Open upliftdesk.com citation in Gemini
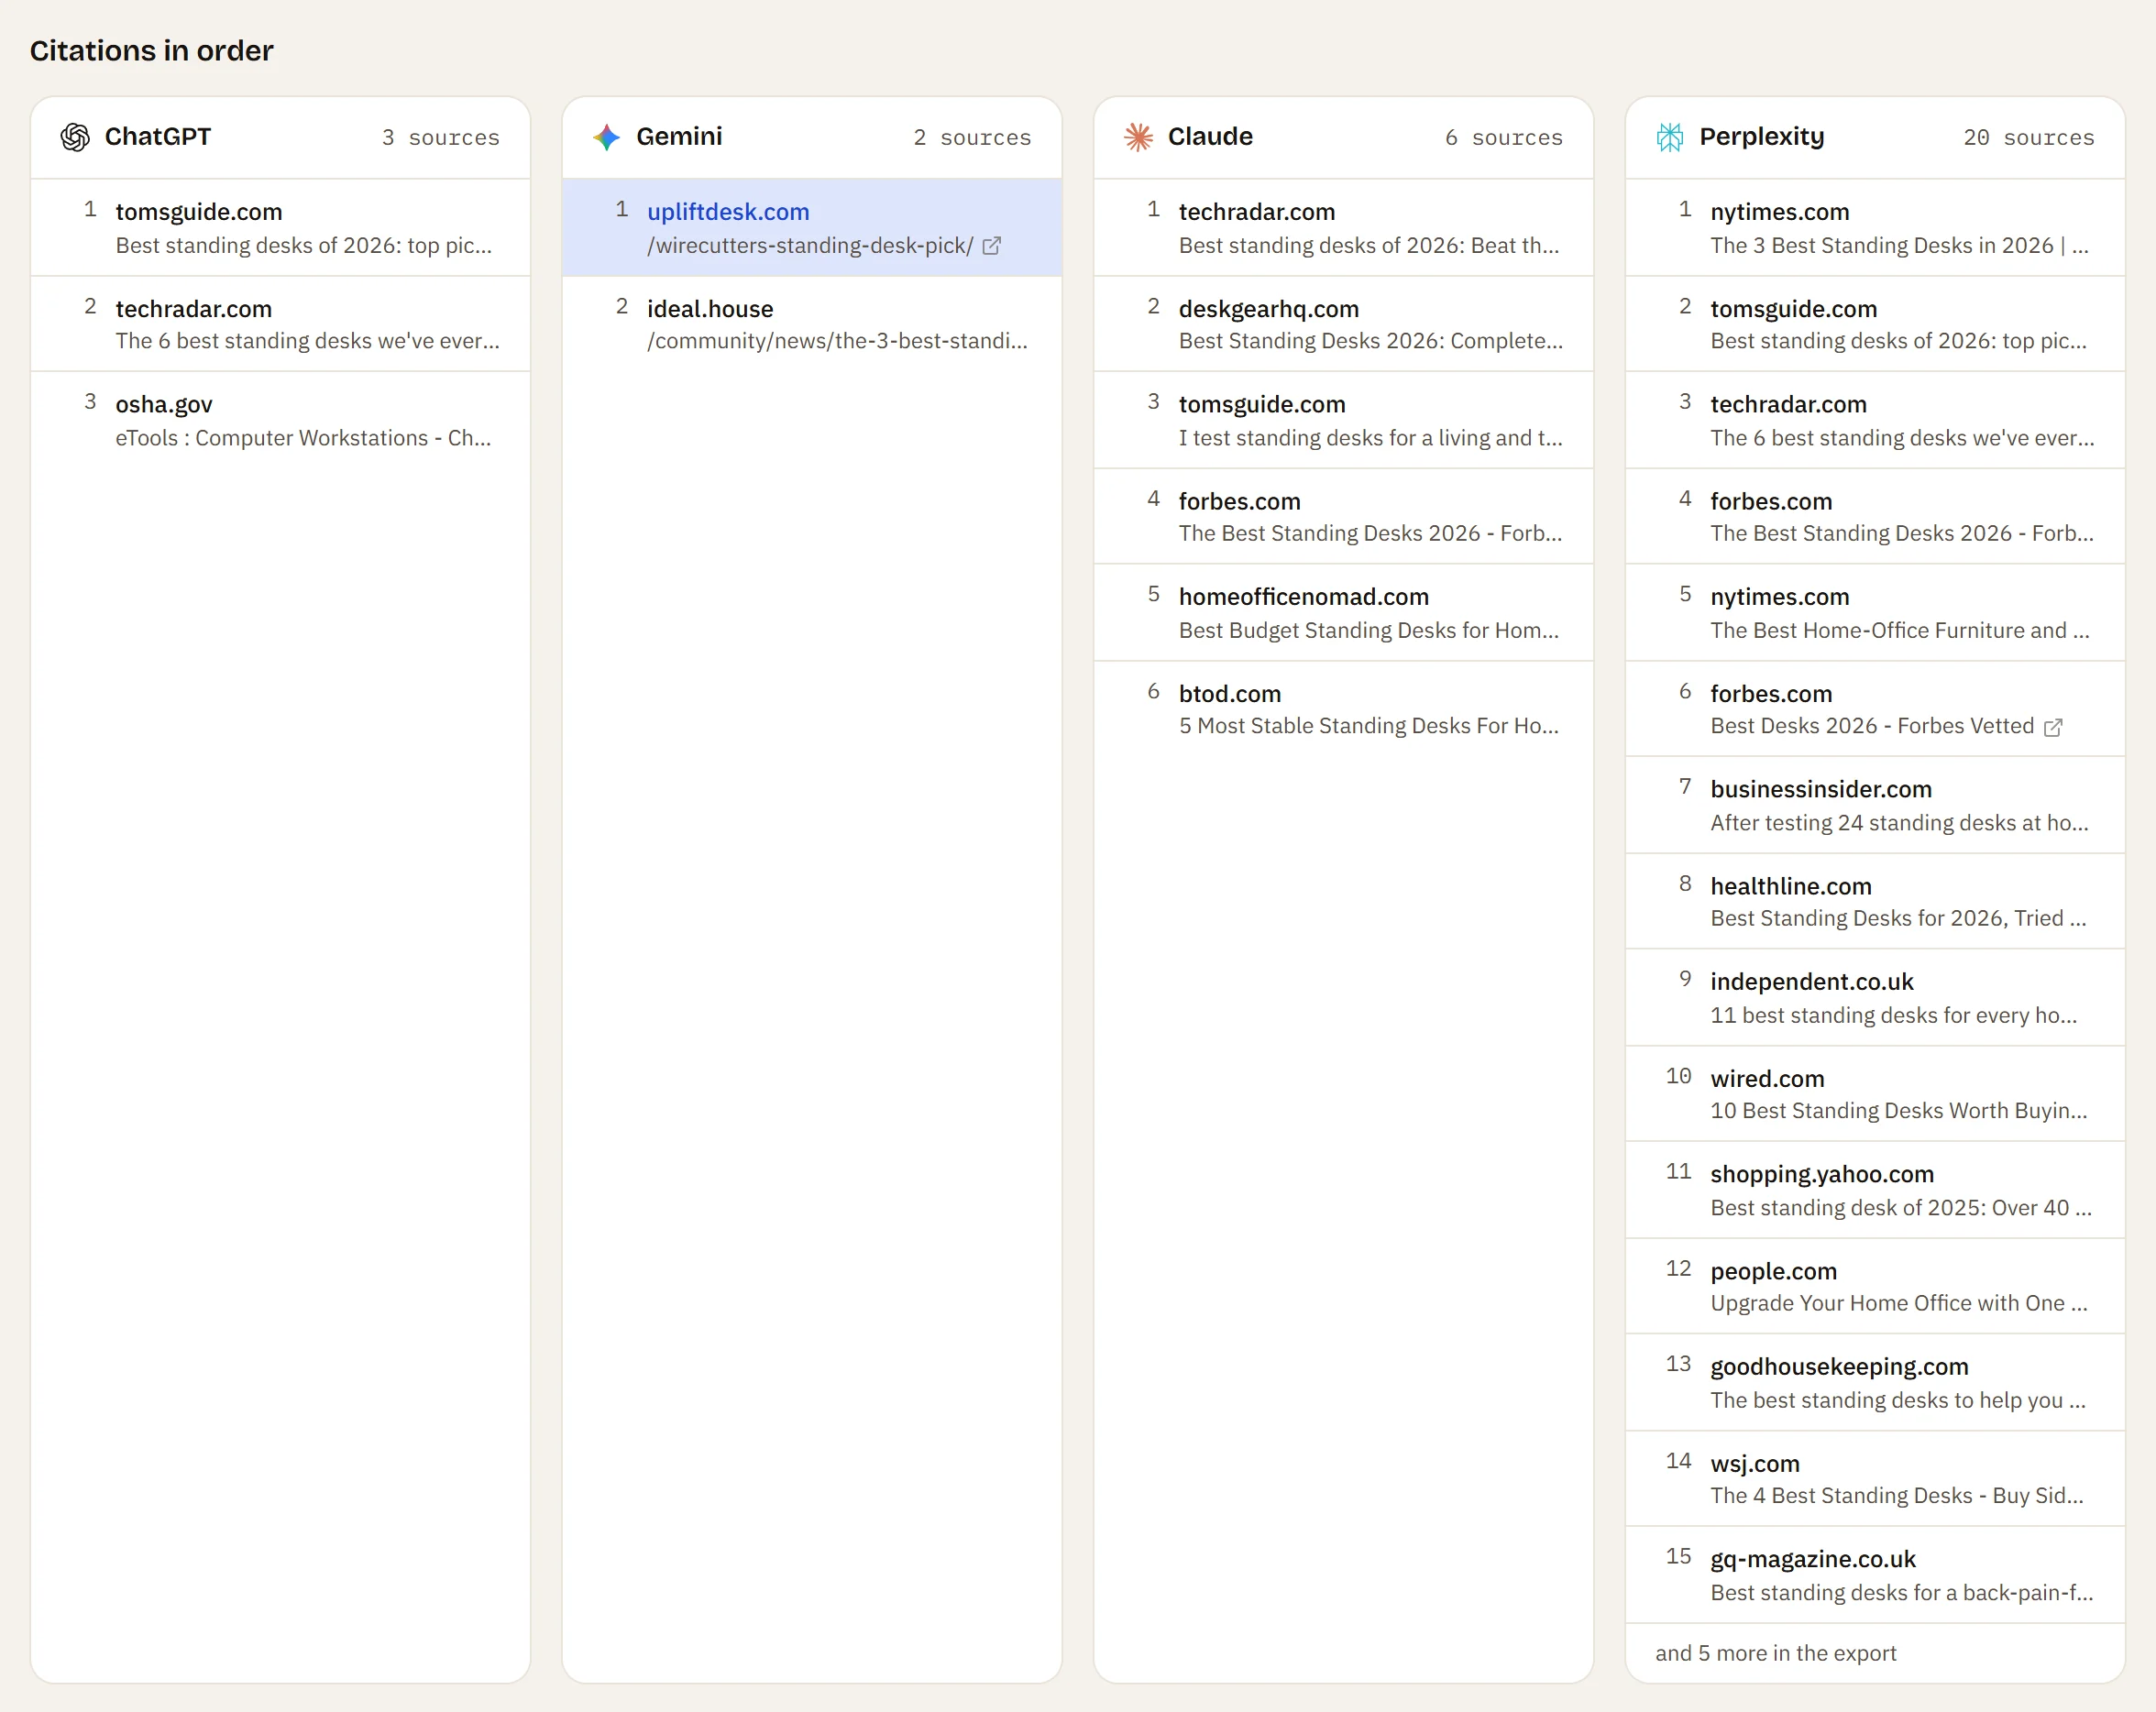The image size is (2156, 1712). (812, 228)
